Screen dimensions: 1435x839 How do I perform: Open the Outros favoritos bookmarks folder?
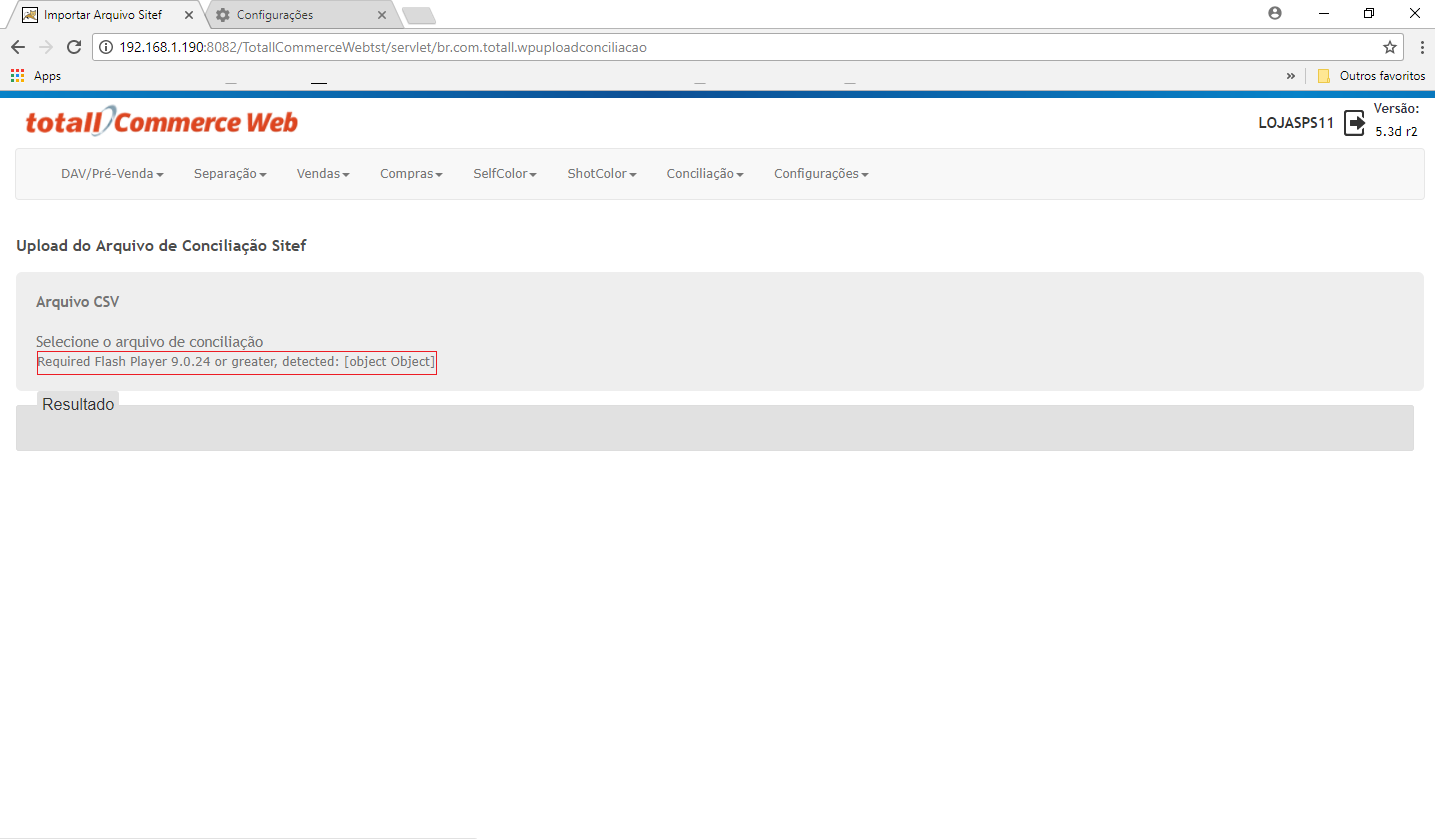(x=1371, y=76)
